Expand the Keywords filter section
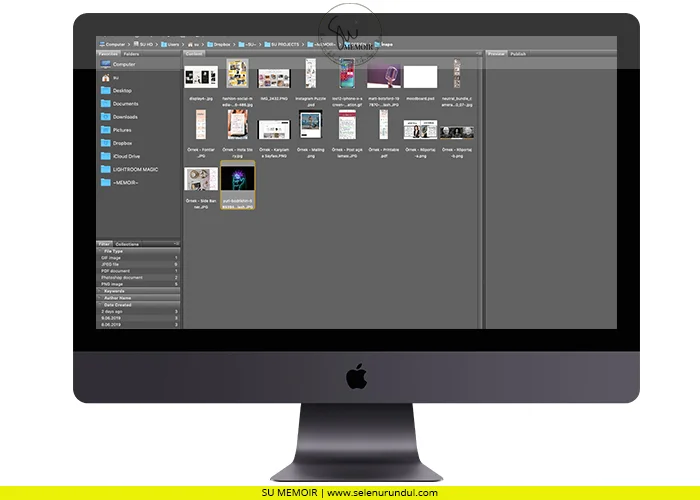The image size is (700, 500). (100, 291)
